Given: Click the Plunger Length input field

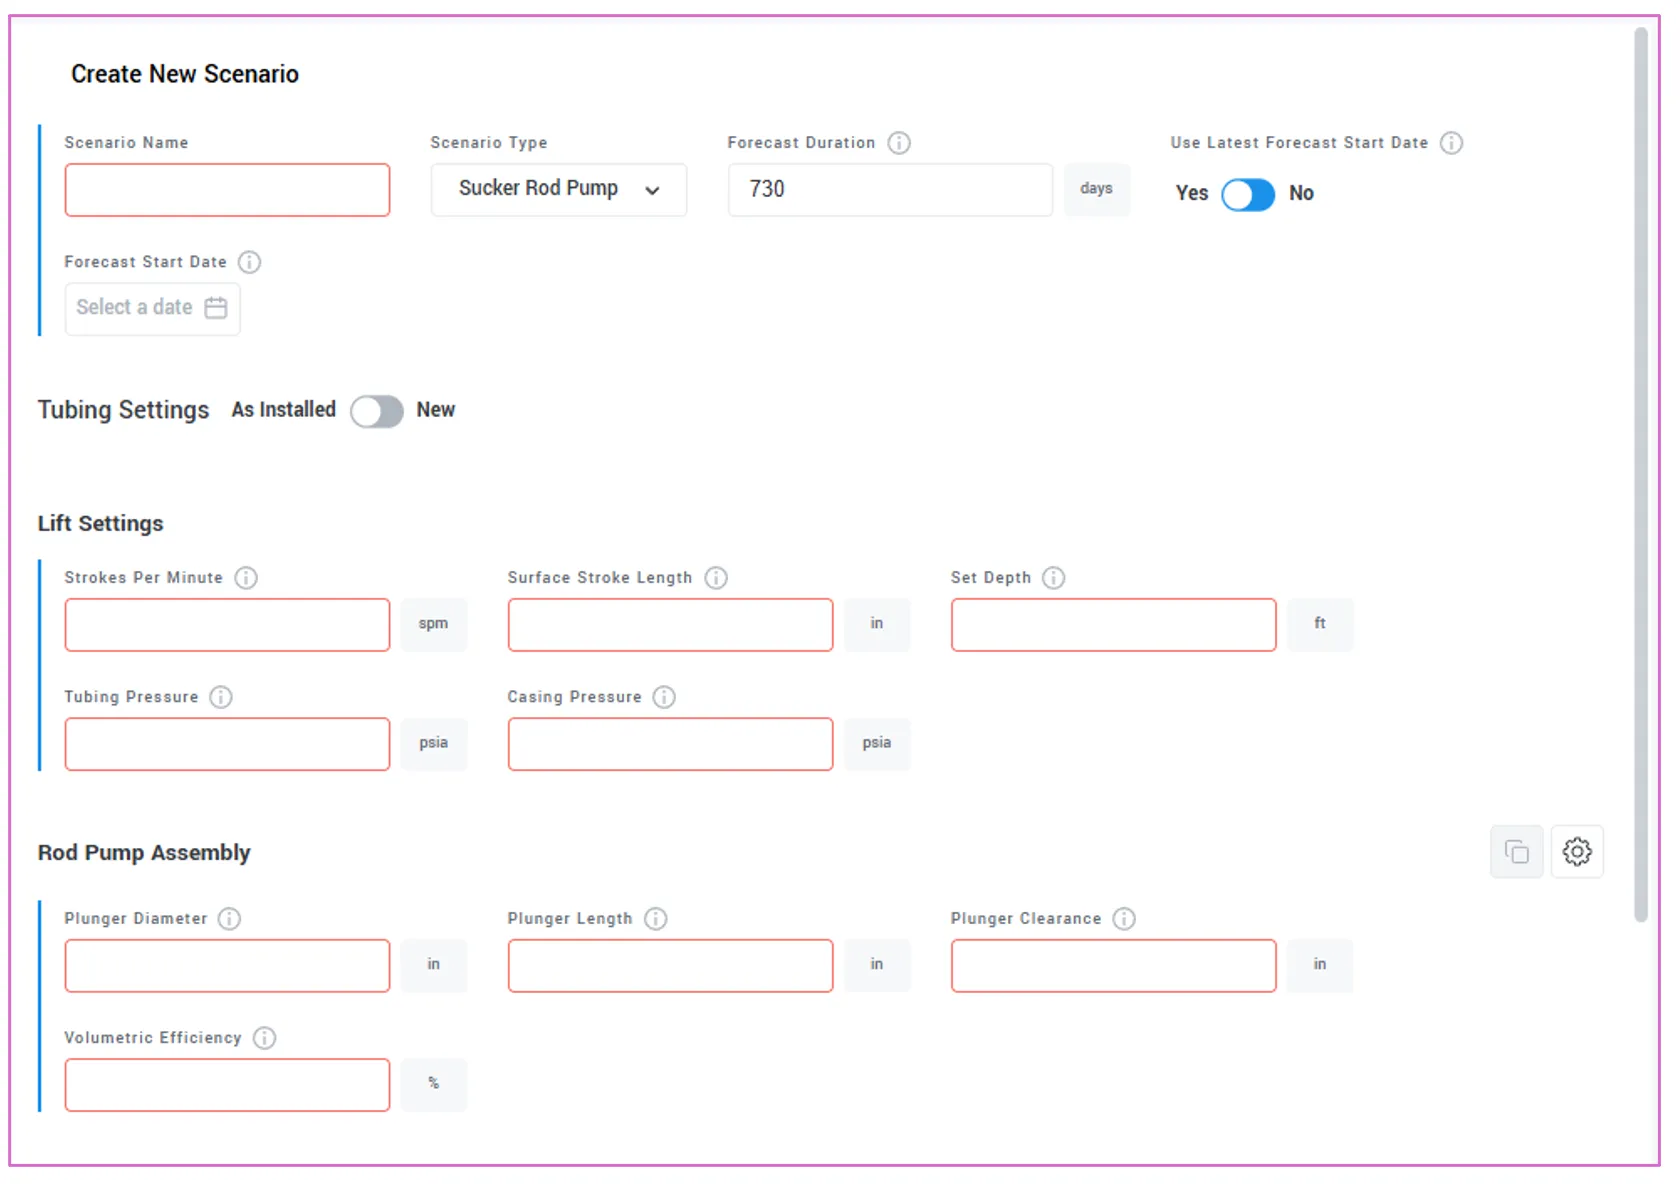Looking at the screenshot, I should (x=670, y=966).
